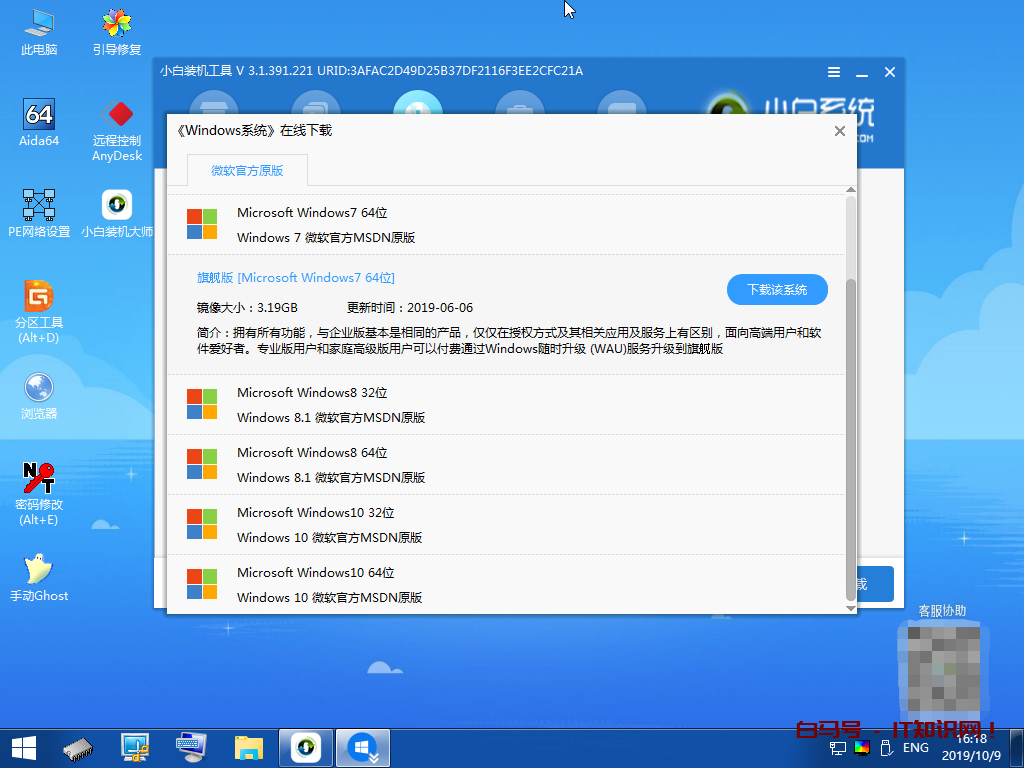Screen dimensions: 1024x768
Task: Open the 分区工具 partition tool
Action: pos(39,303)
